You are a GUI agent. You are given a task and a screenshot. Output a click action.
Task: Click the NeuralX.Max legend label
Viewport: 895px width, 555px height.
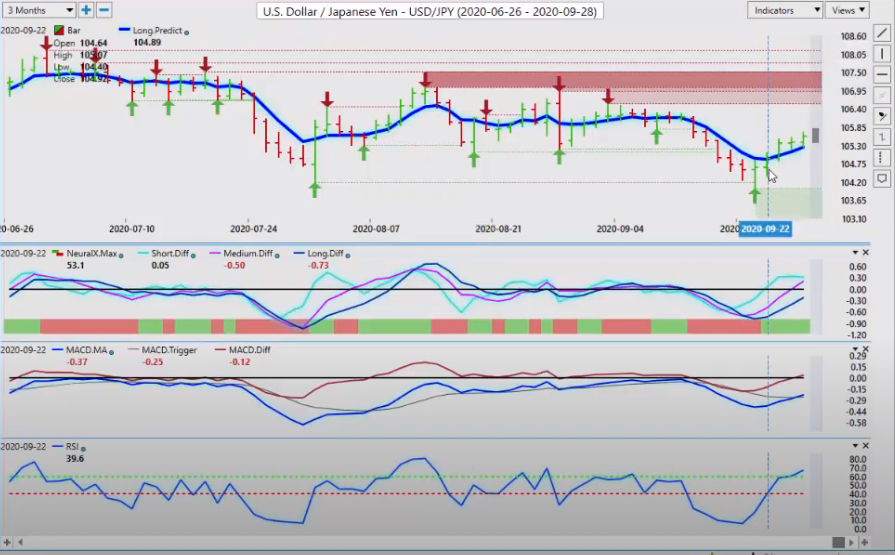tap(92, 254)
